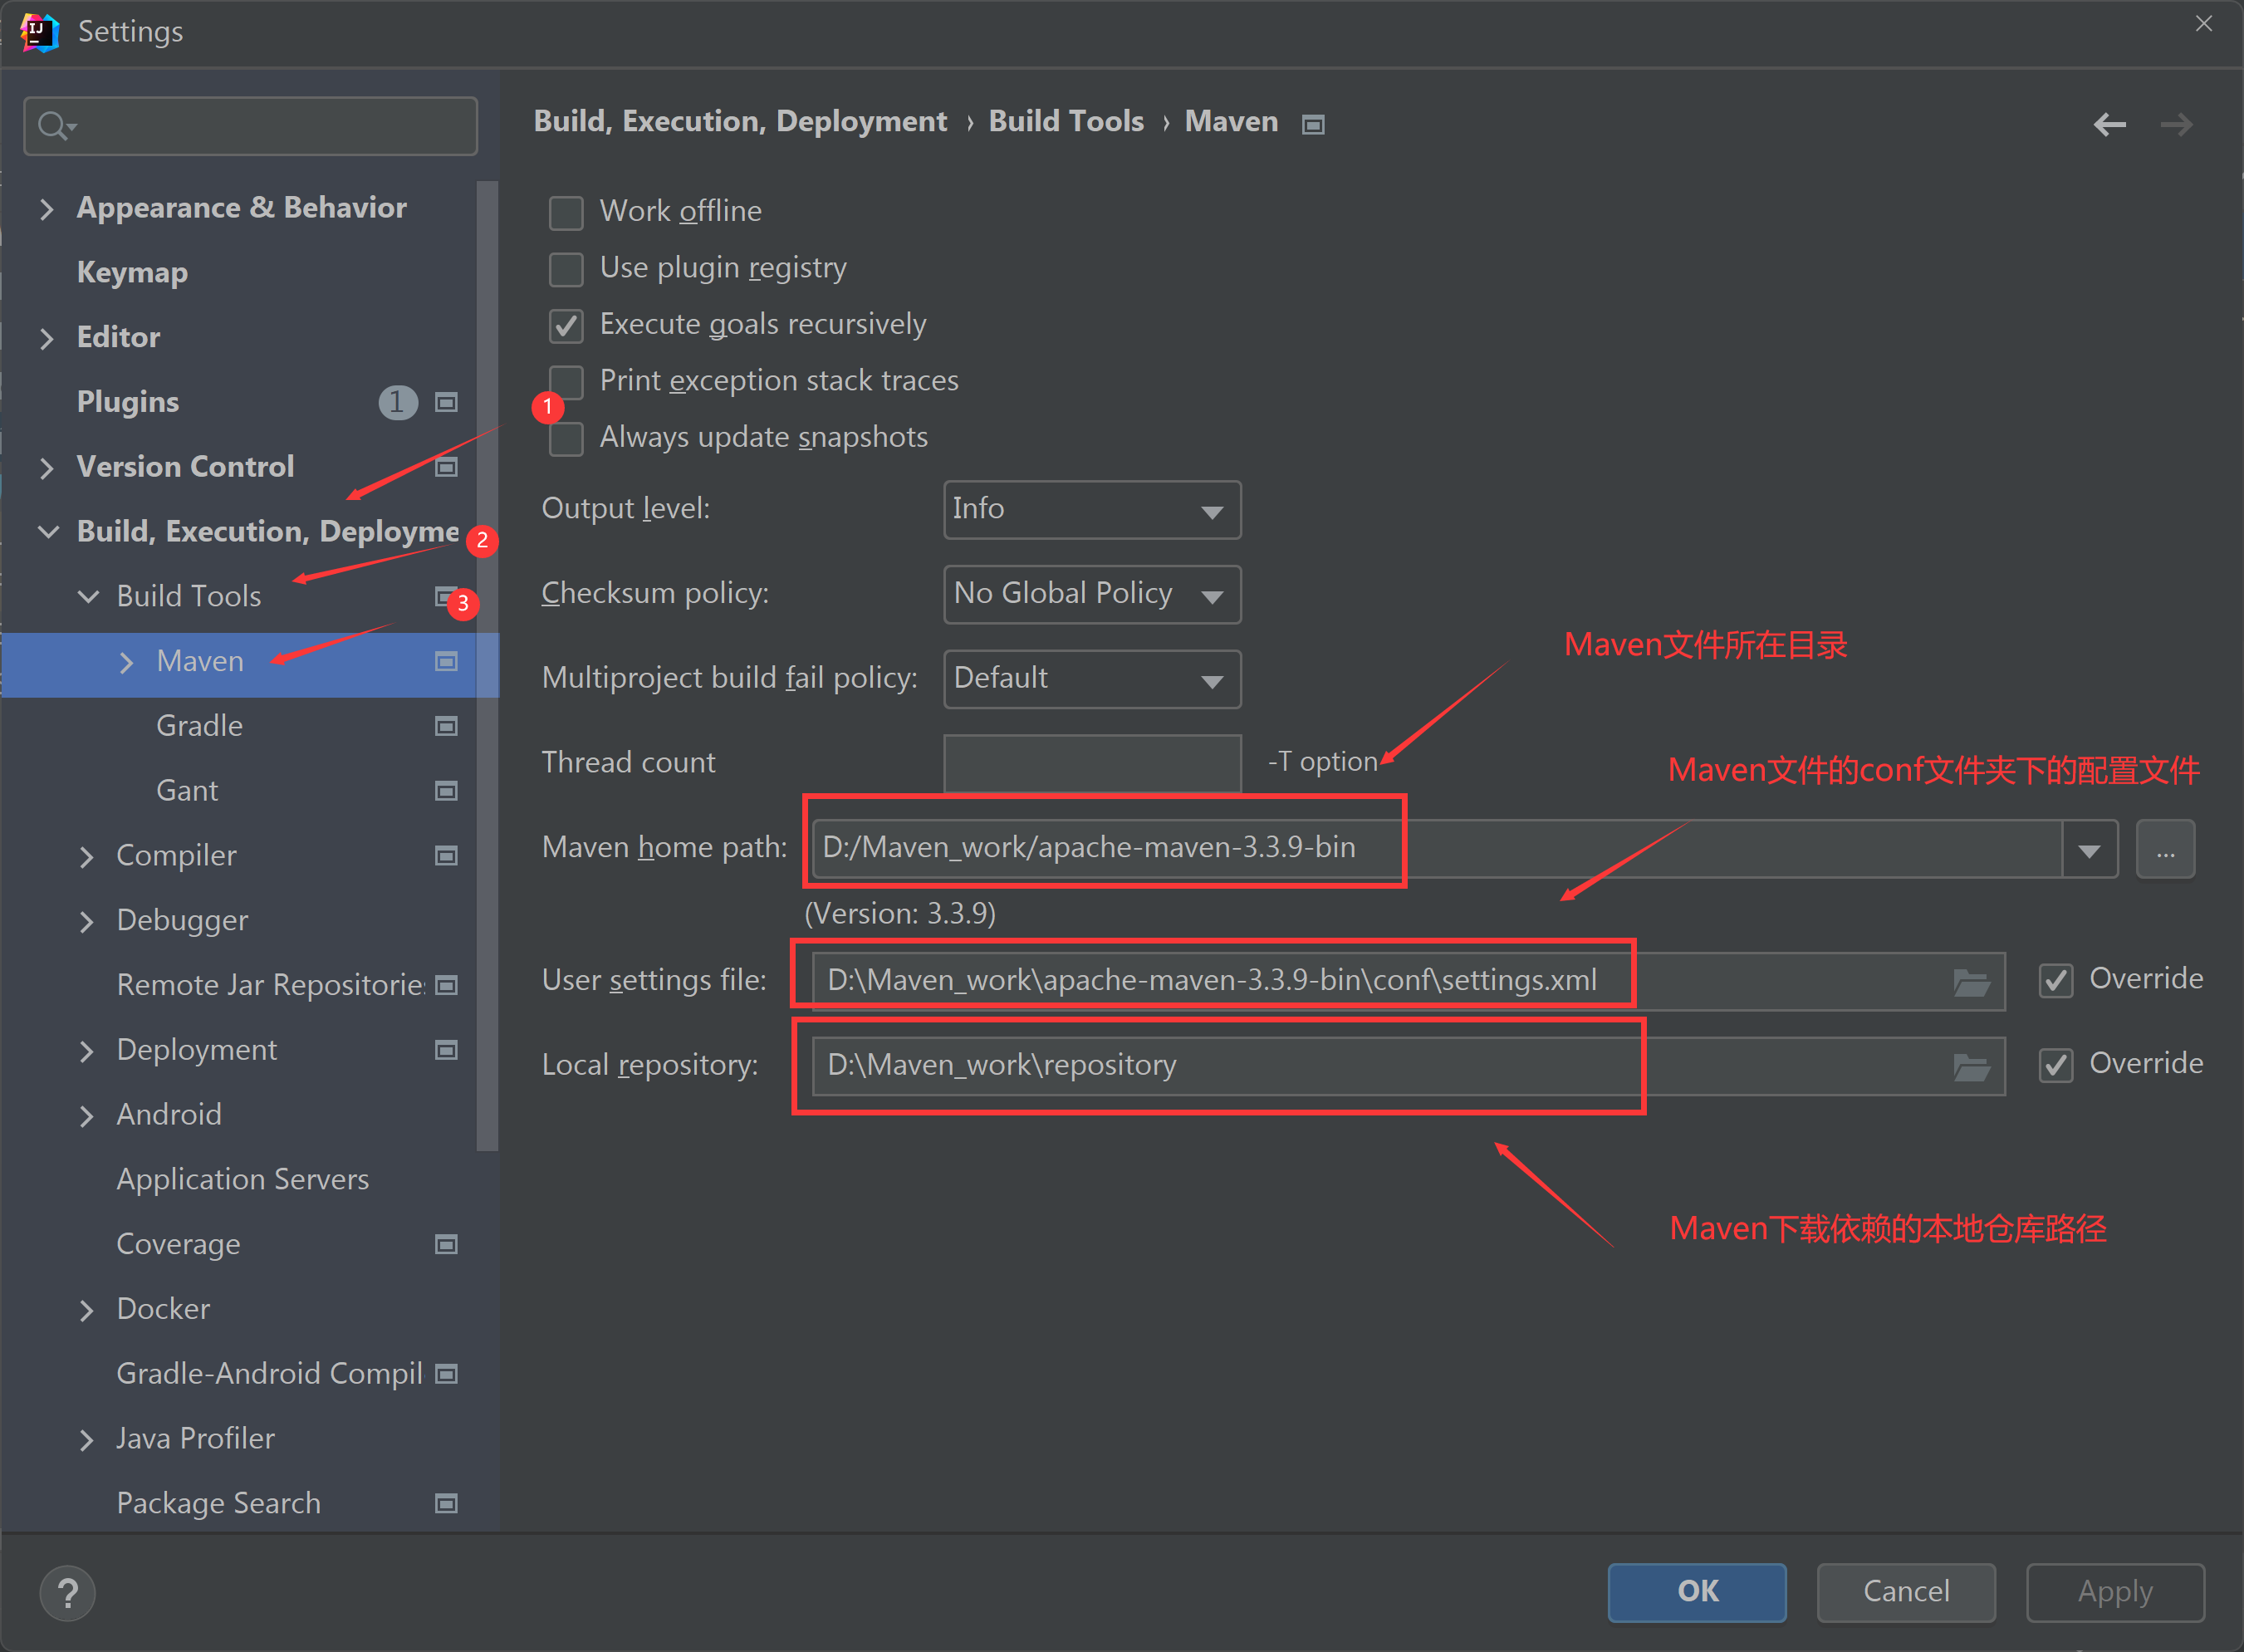Expand the Compiler tree node
2244x1652 pixels.
[x=87, y=856]
